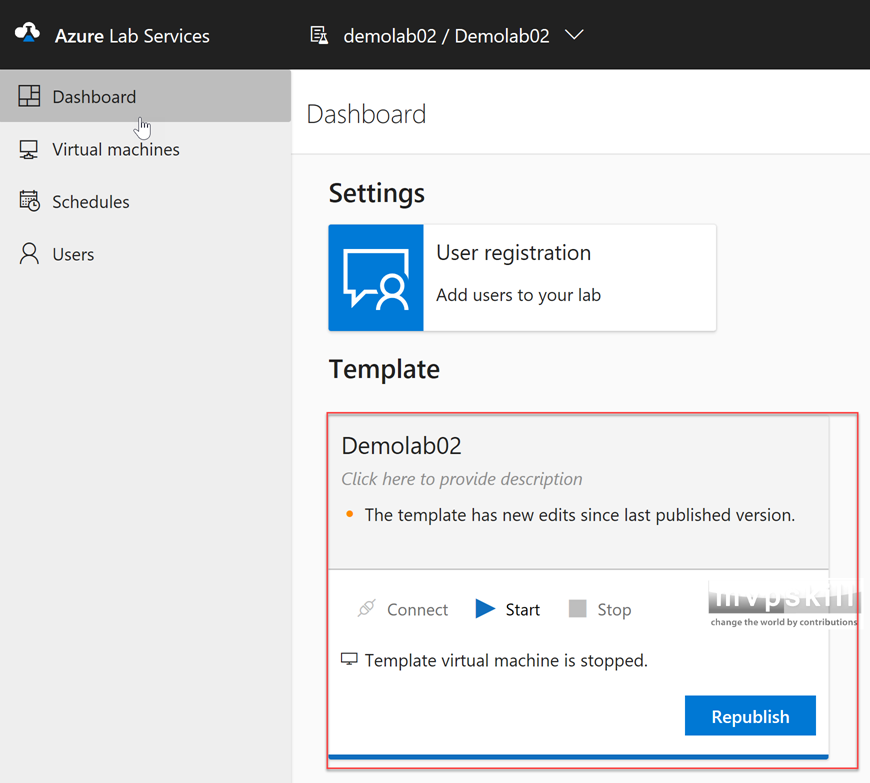
Task: Republish the template
Action: click(x=750, y=716)
